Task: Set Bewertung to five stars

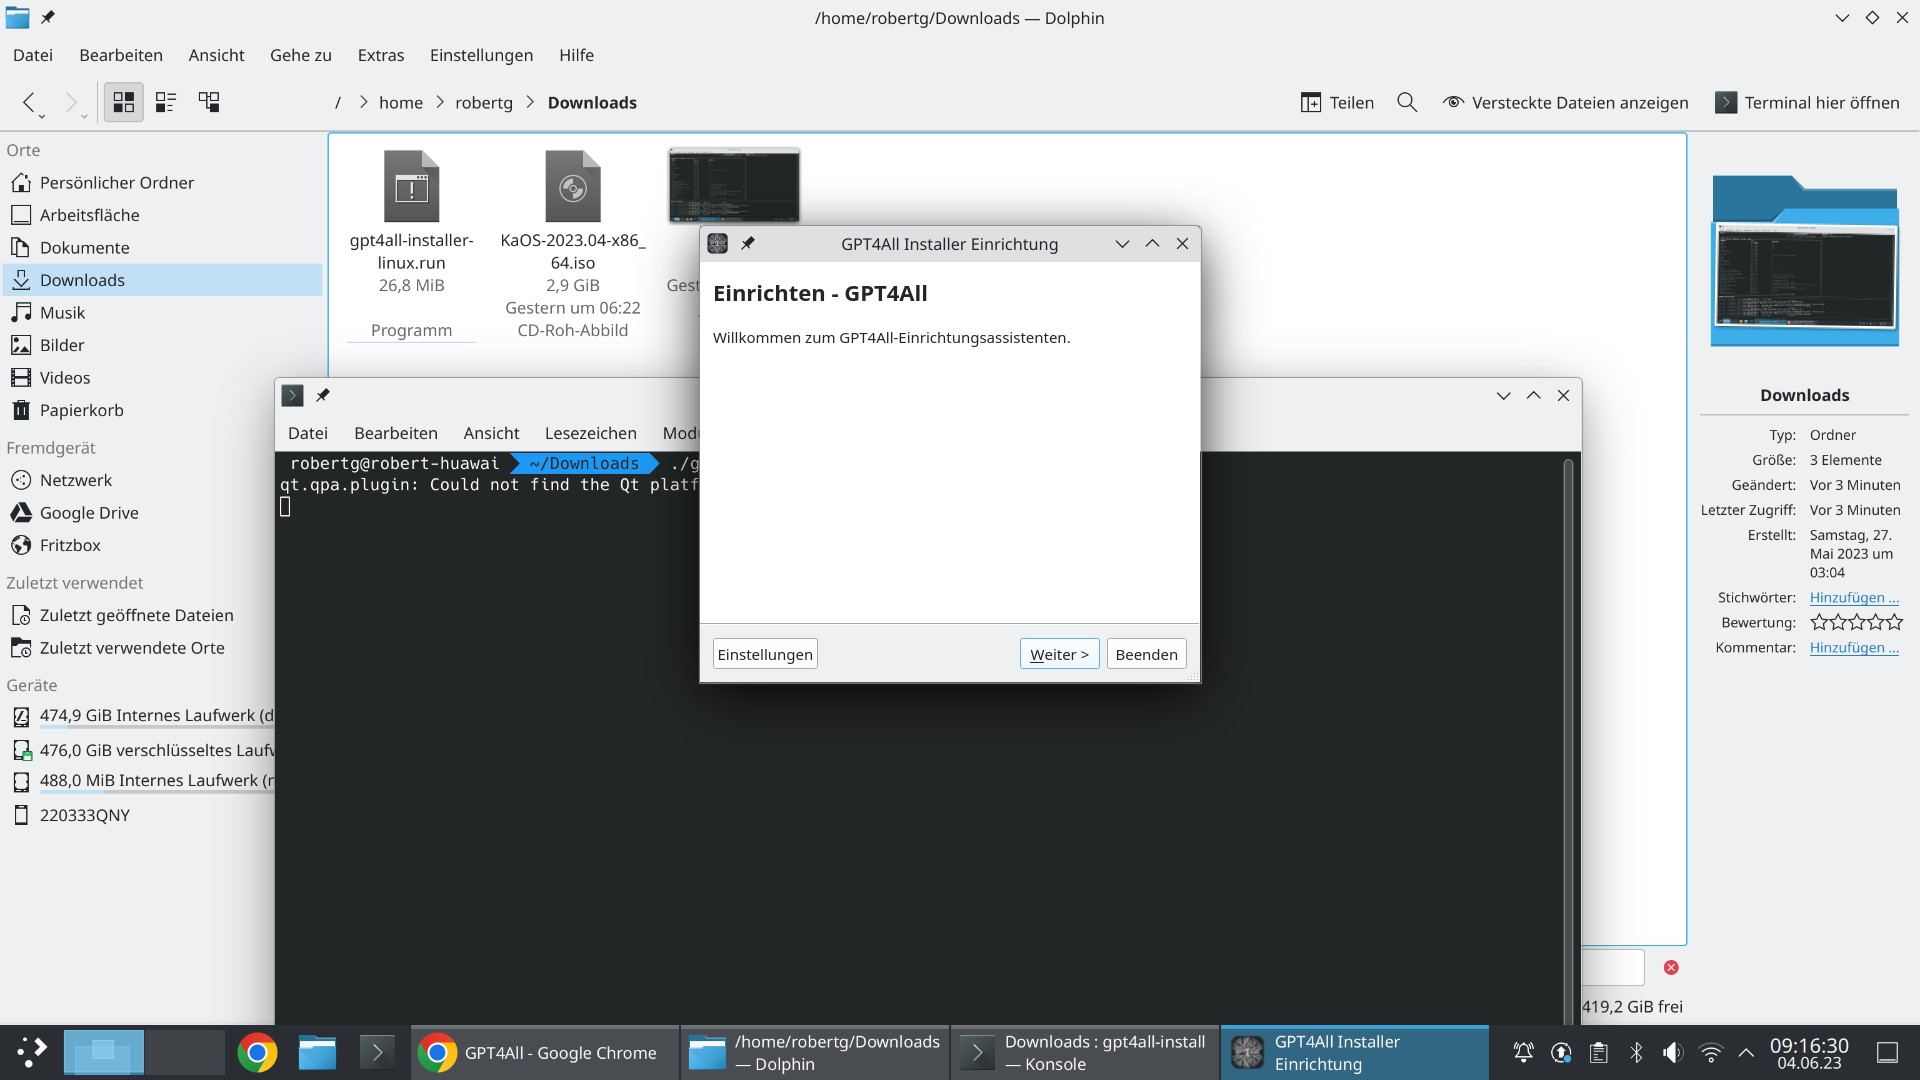Action: (x=1894, y=622)
